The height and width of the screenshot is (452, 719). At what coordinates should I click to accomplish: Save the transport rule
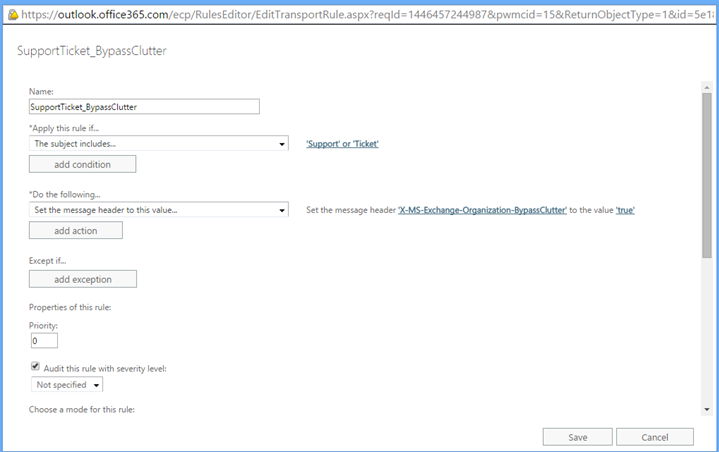(577, 437)
